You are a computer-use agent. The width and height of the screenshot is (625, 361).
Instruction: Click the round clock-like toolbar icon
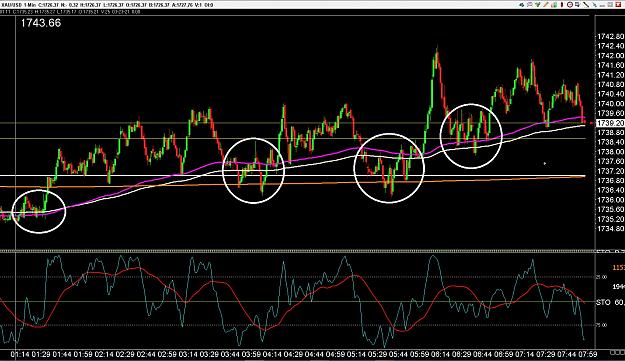click(x=570, y=5)
